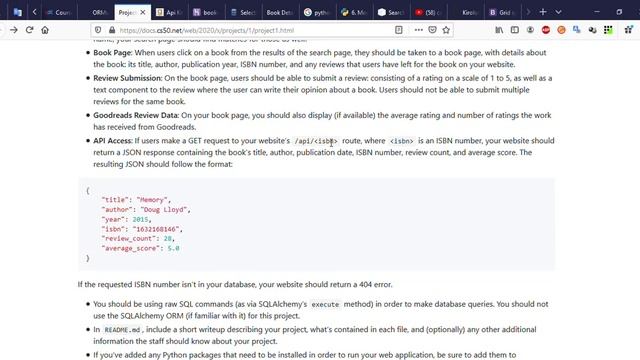Click the /api/<isbn> code snippet
The width and height of the screenshot is (640, 360).
click(316, 141)
